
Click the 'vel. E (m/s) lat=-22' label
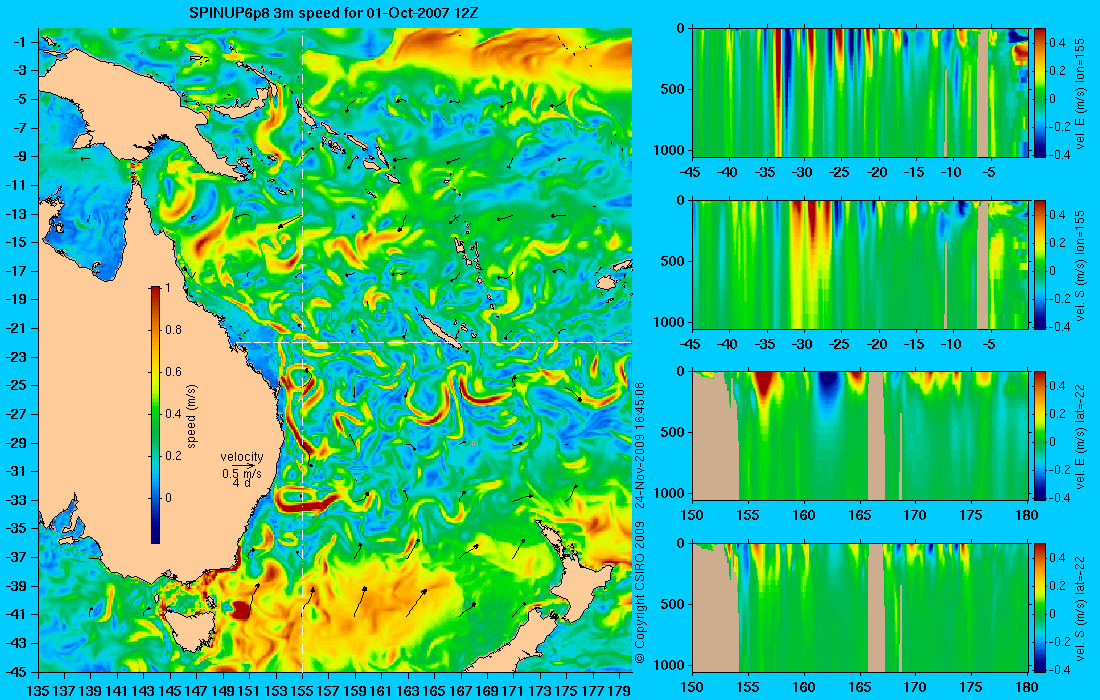coord(1082,436)
